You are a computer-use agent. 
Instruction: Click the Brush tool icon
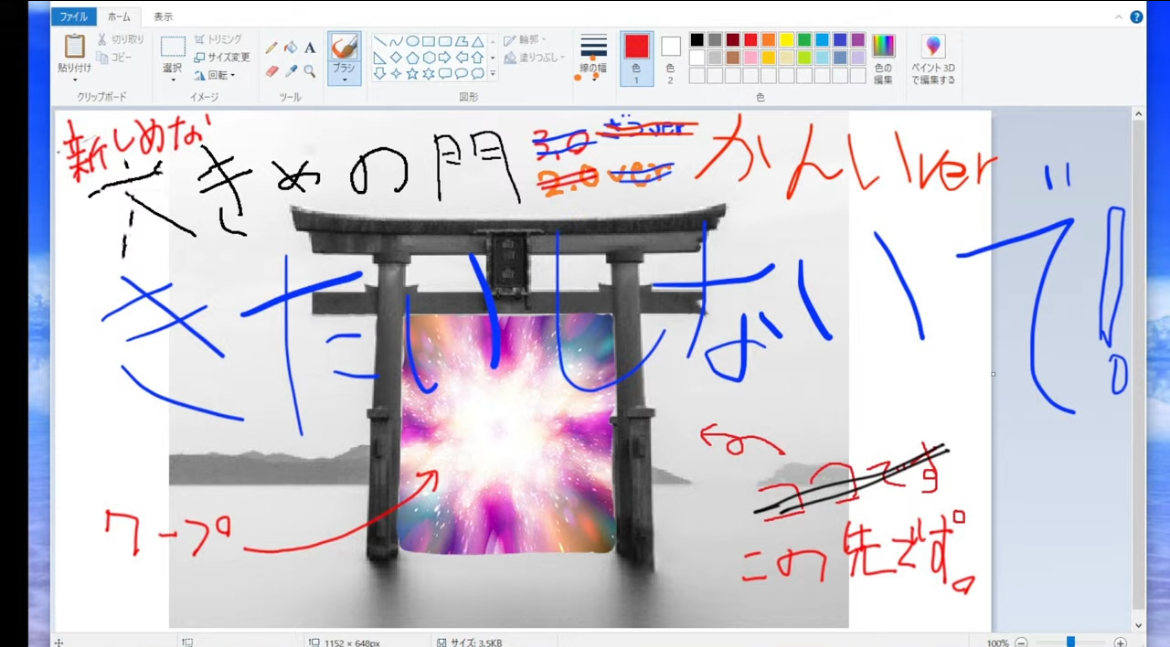344,48
